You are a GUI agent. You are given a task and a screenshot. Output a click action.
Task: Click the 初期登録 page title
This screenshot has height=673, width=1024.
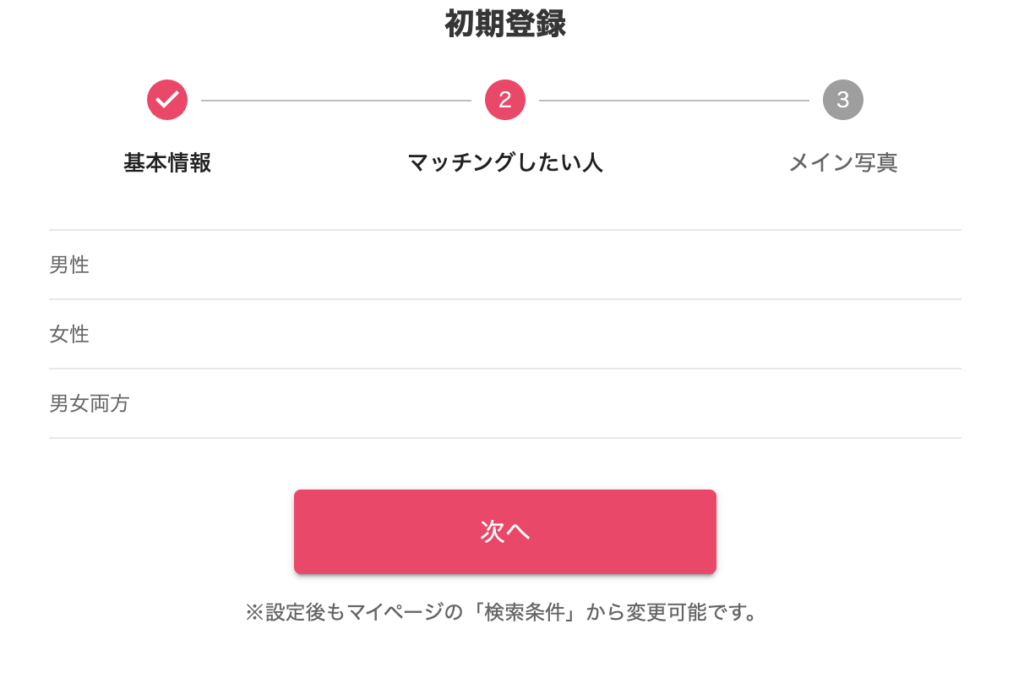point(505,24)
